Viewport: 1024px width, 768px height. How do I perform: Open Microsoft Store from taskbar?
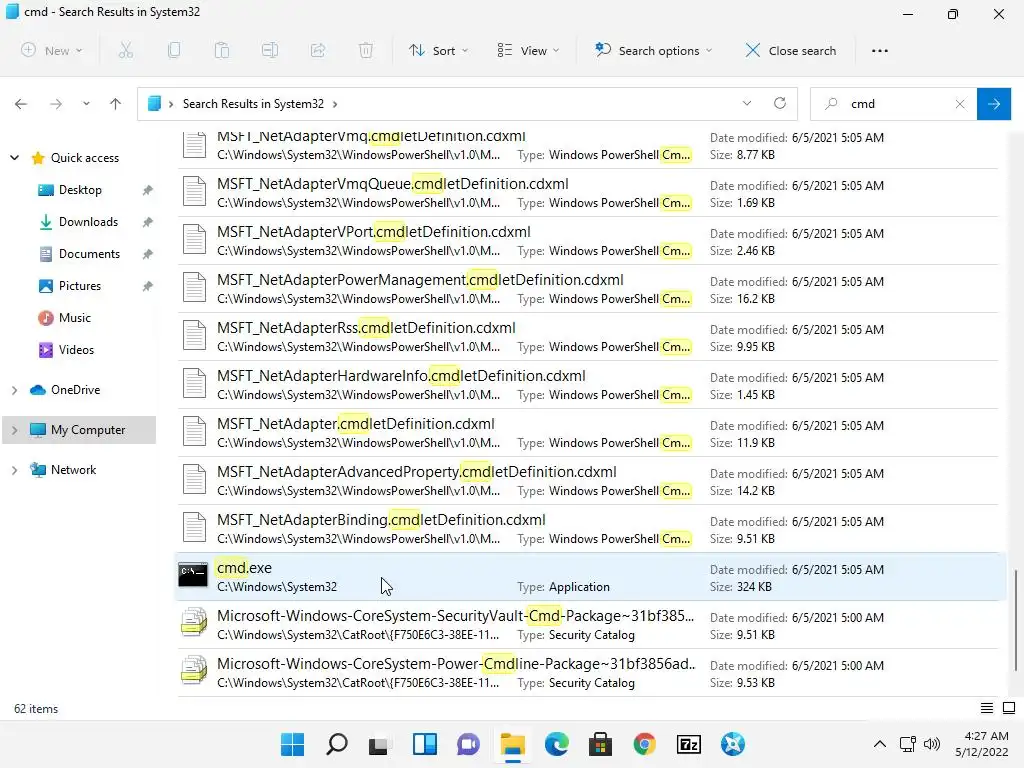point(600,744)
